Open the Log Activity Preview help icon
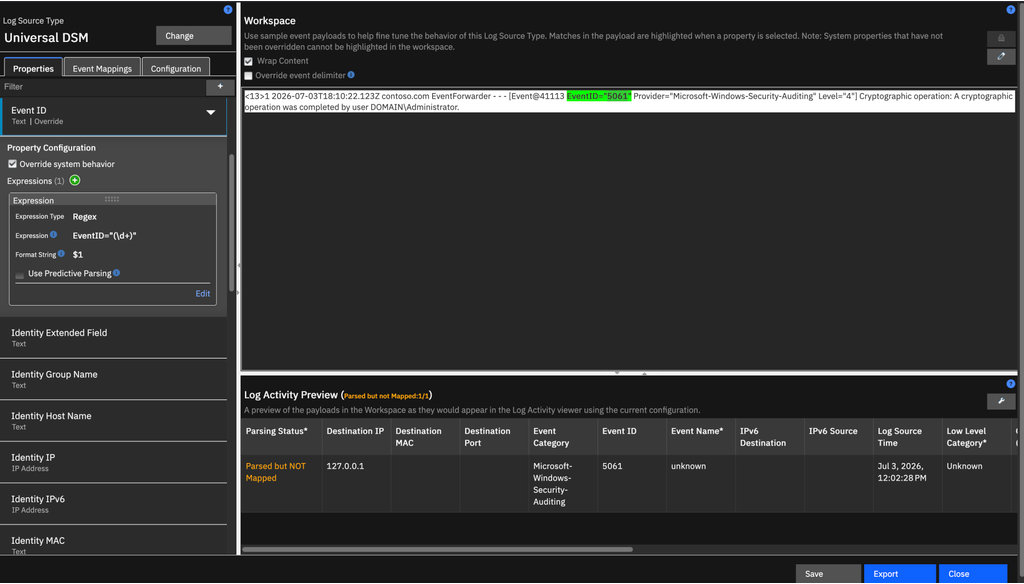The height and width of the screenshot is (584, 1024). (x=1011, y=384)
